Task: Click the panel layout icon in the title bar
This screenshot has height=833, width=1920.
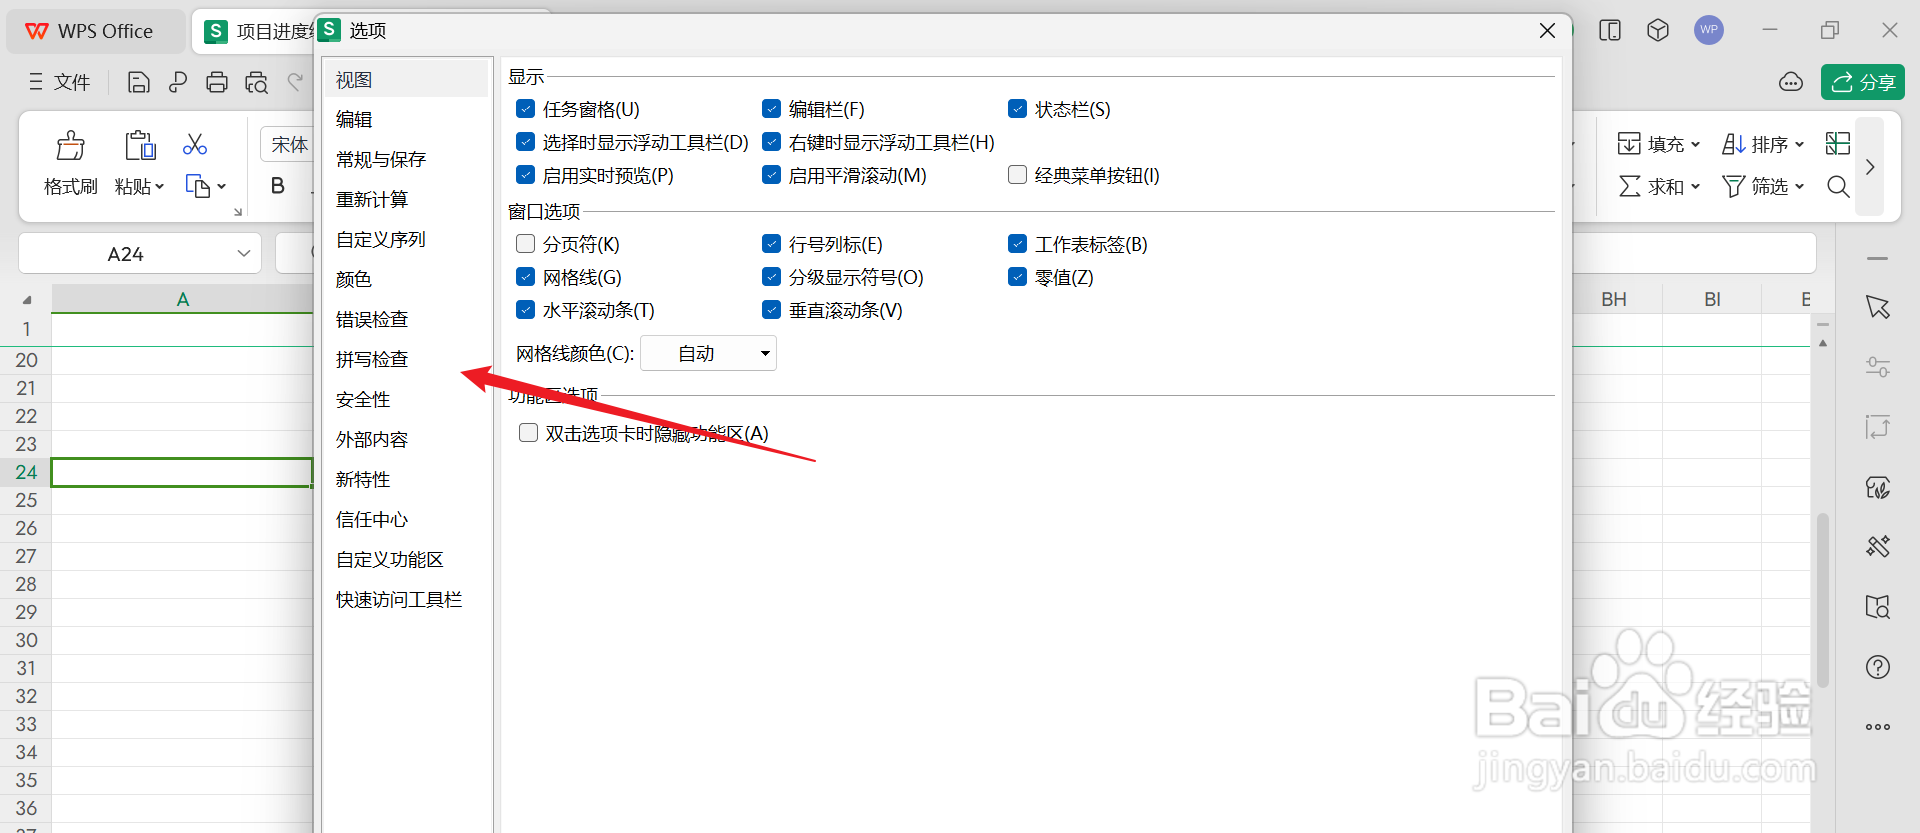Action: [1610, 30]
